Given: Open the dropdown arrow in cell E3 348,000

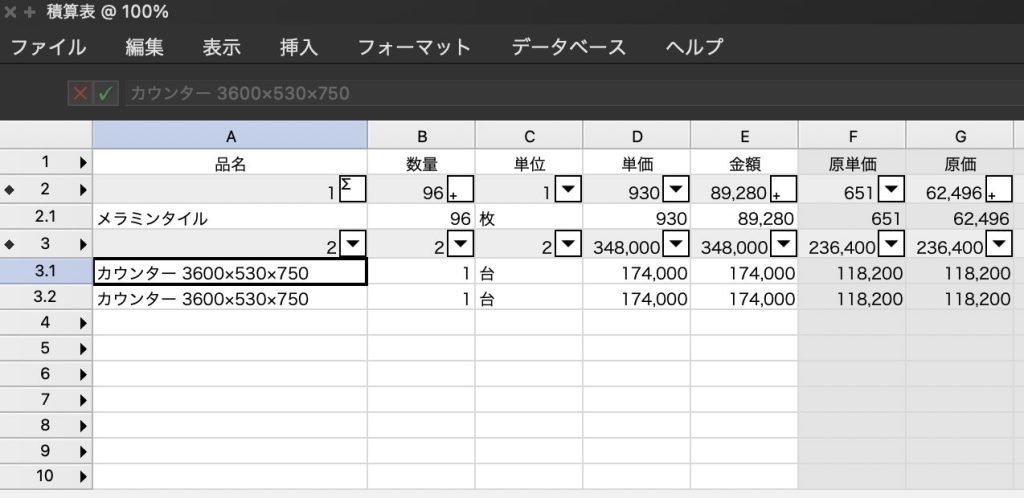Looking at the screenshot, I should [x=783, y=245].
